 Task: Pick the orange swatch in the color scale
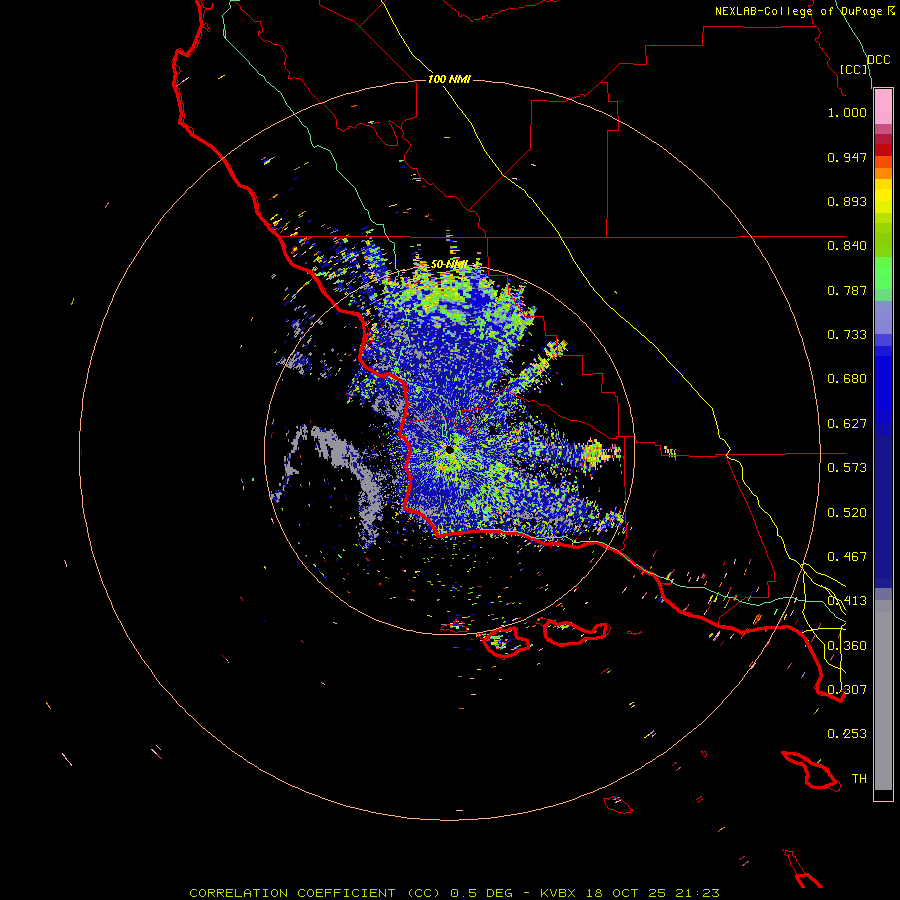(883, 173)
